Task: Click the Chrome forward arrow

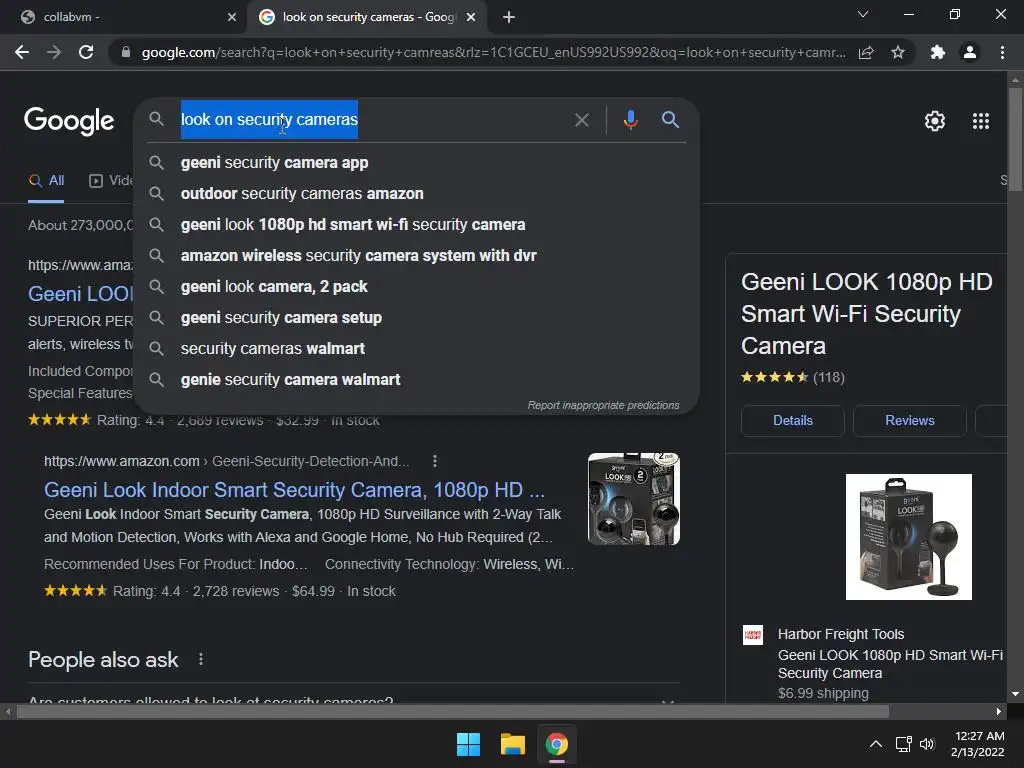Action: (54, 52)
